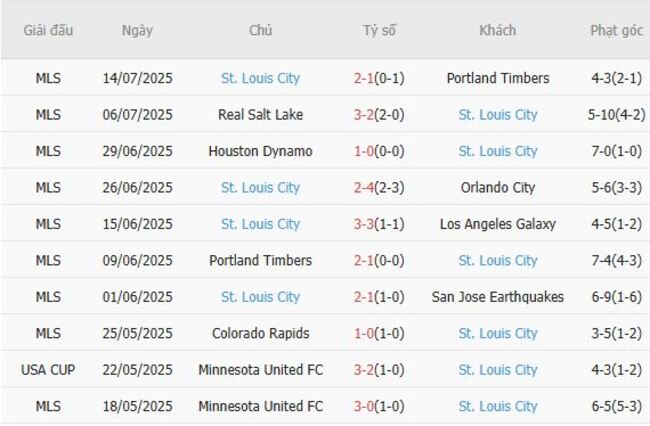Click the Phạt góc column header
Image resolution: width=650 pixels, height=426 pixels.
[616, 30]
